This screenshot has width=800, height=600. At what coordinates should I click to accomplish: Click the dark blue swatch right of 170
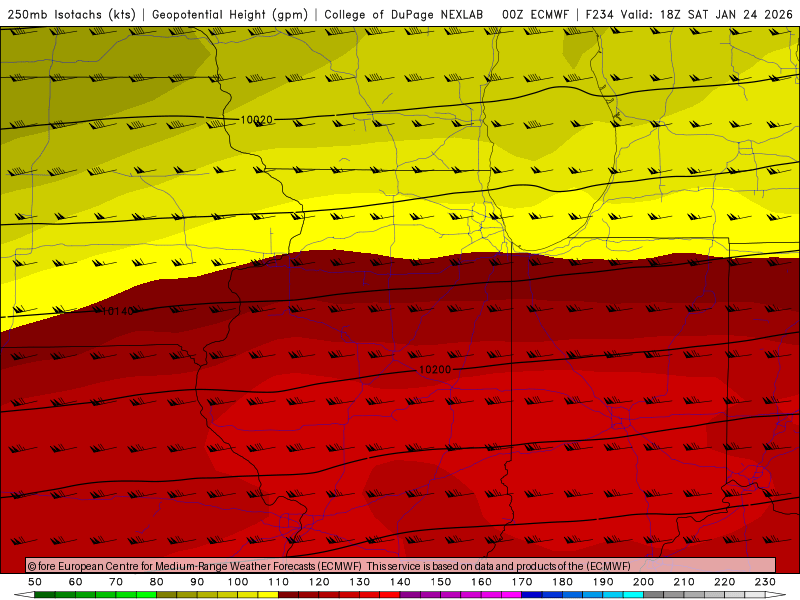click(532, 594)
